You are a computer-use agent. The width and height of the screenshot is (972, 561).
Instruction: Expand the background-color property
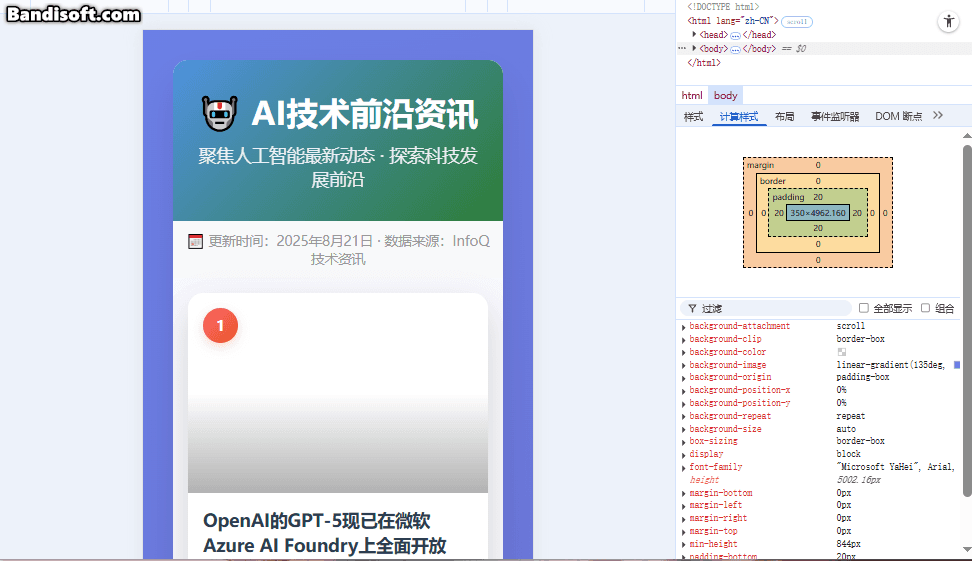[684, 353]
